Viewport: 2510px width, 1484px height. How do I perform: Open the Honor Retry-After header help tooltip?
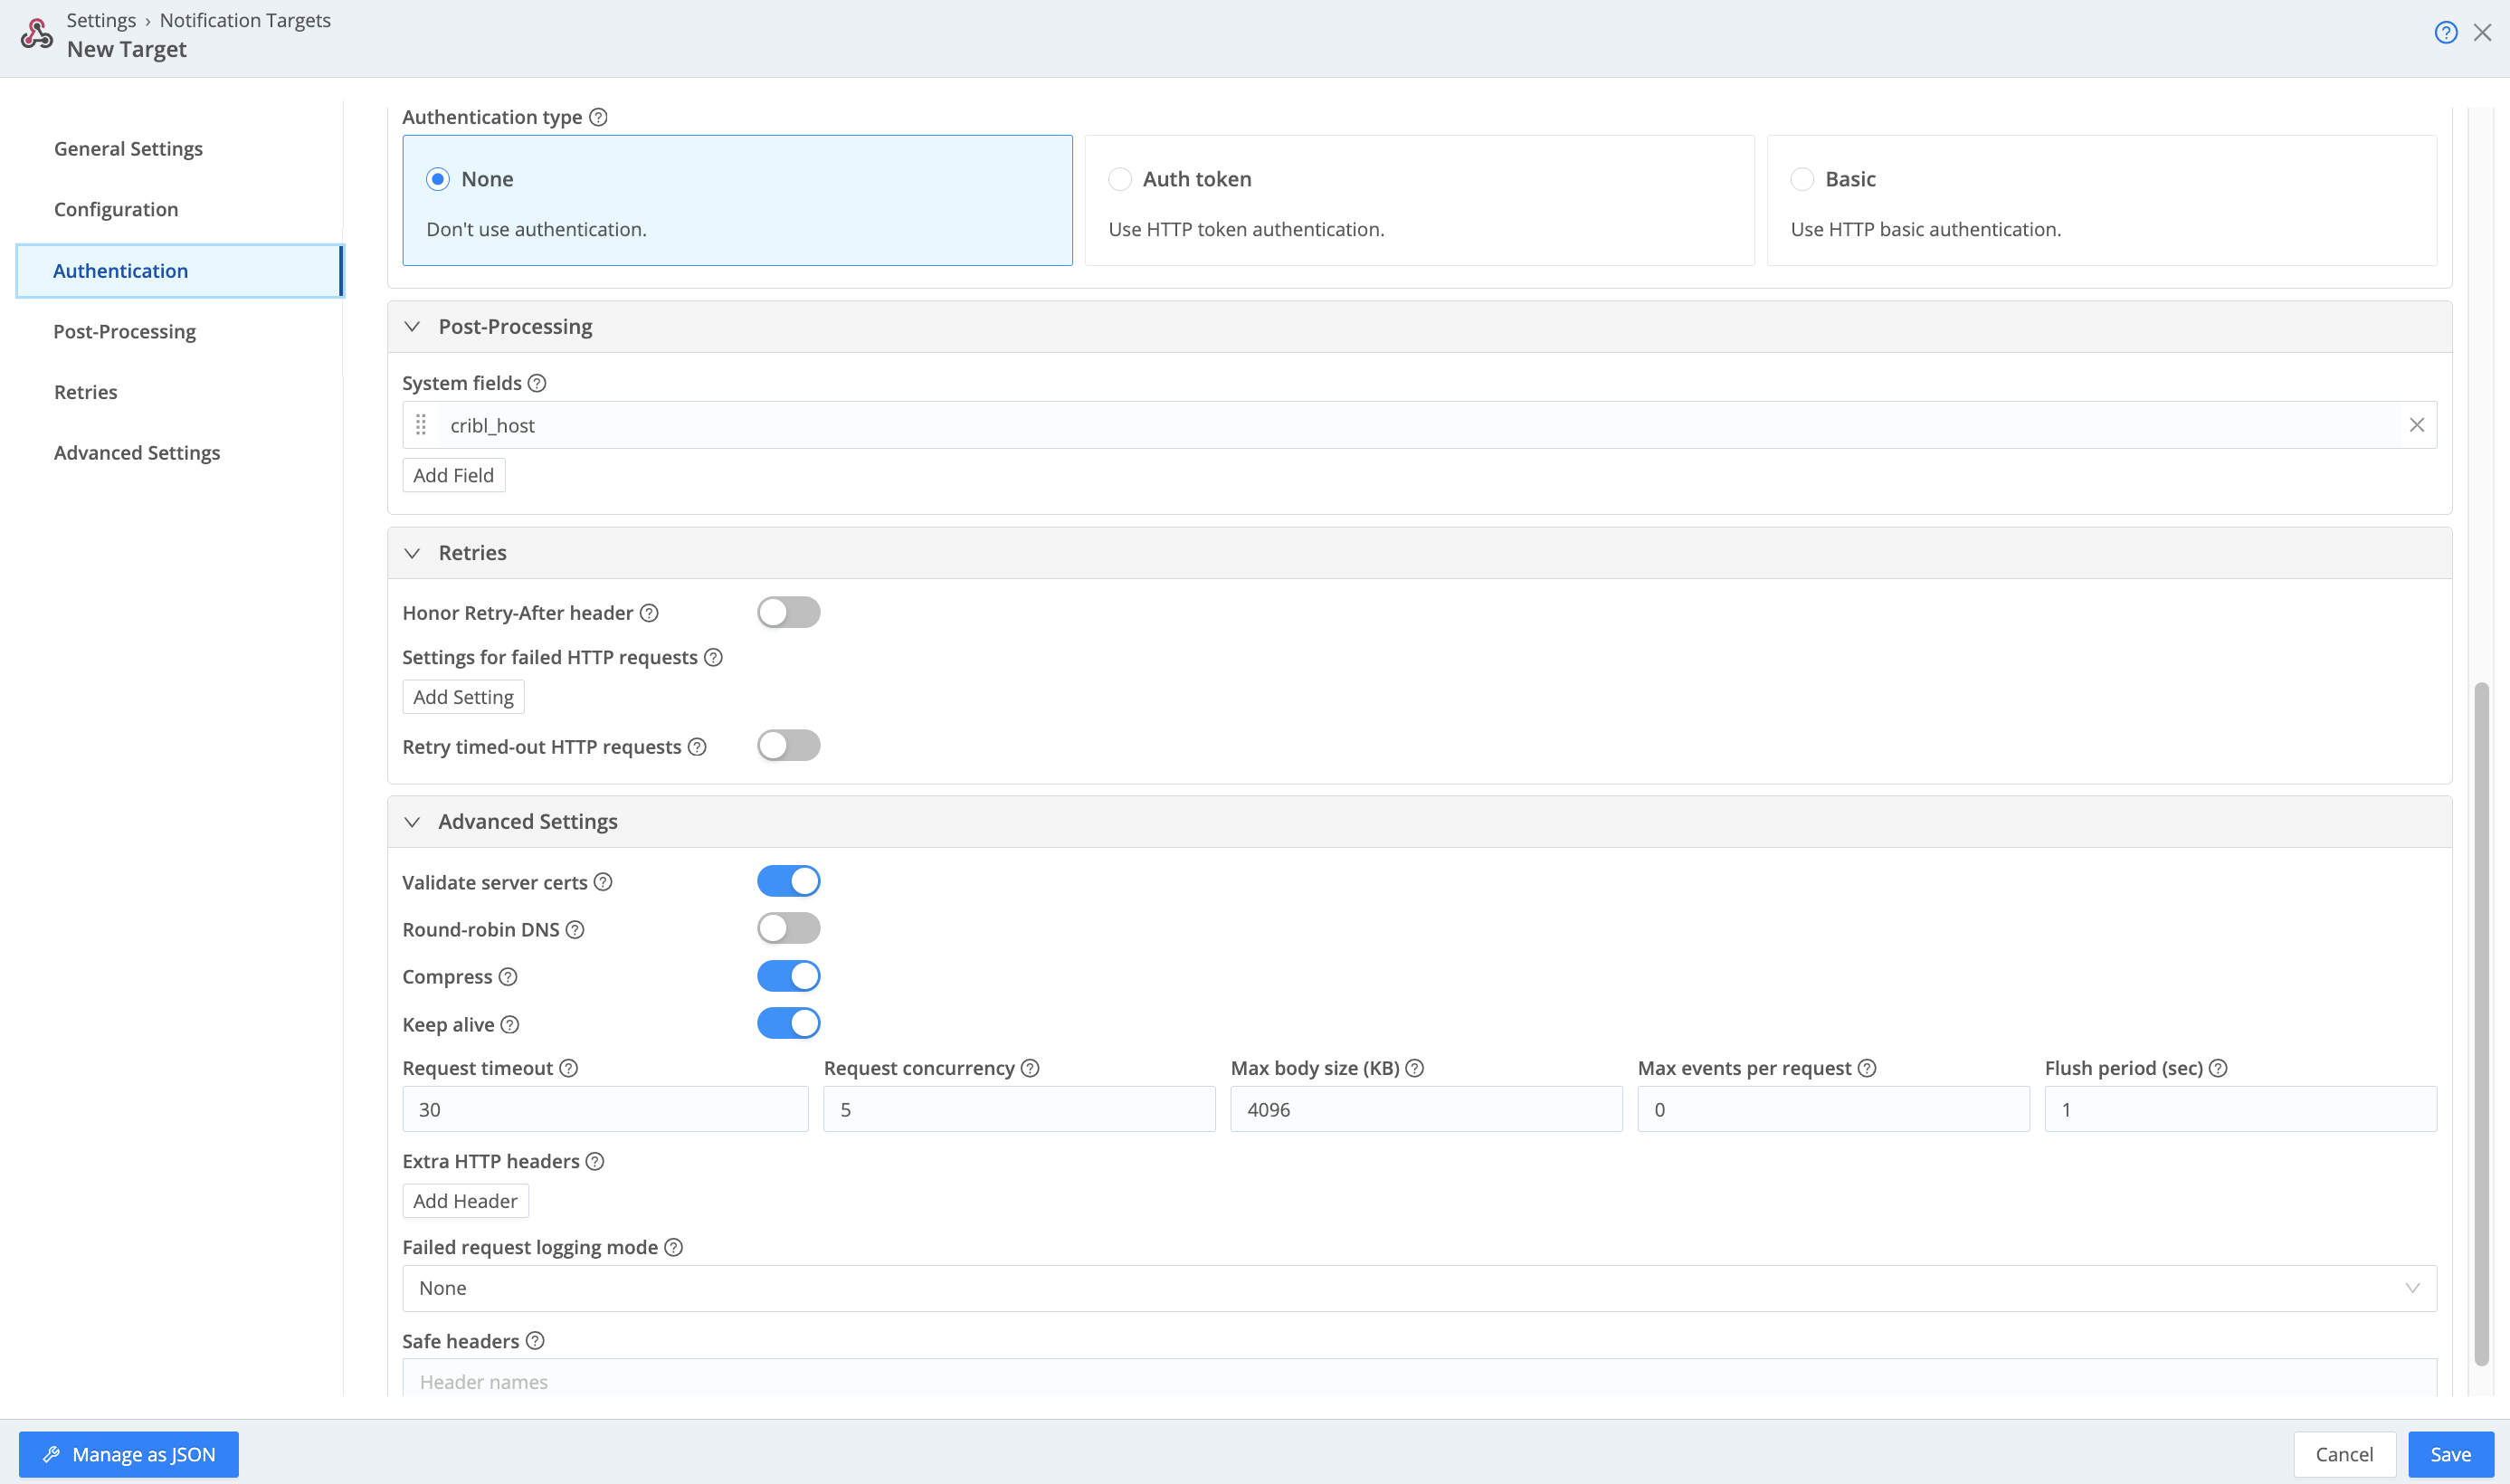pos(649,613)
